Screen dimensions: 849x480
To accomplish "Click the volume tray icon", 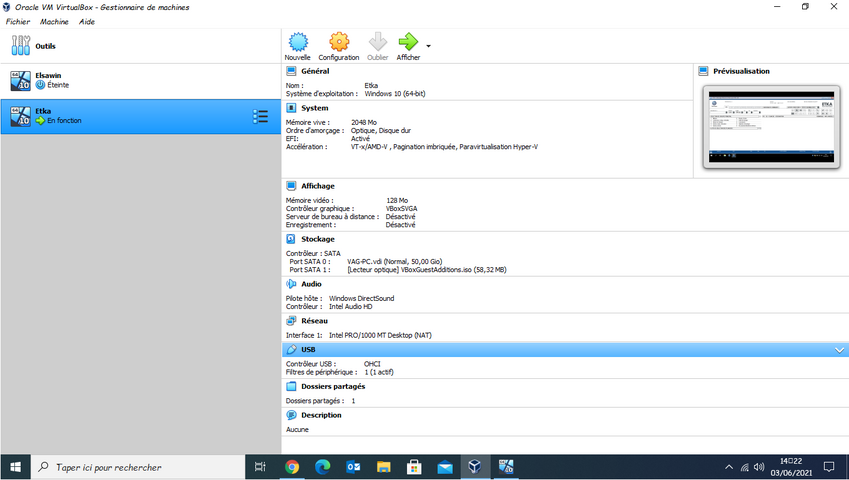I will (759, 467).
